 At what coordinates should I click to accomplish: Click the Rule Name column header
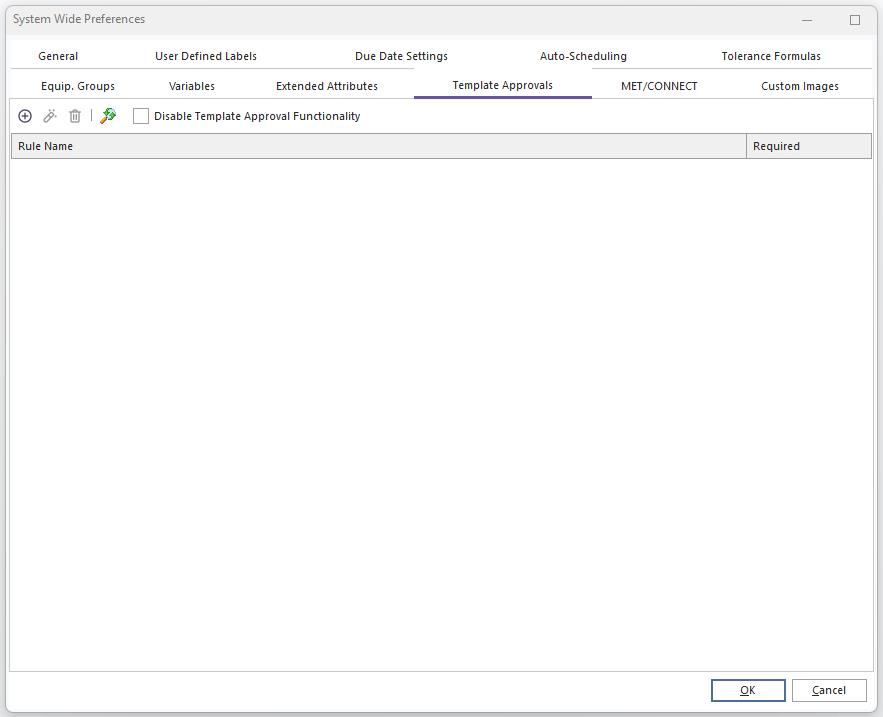378,146
